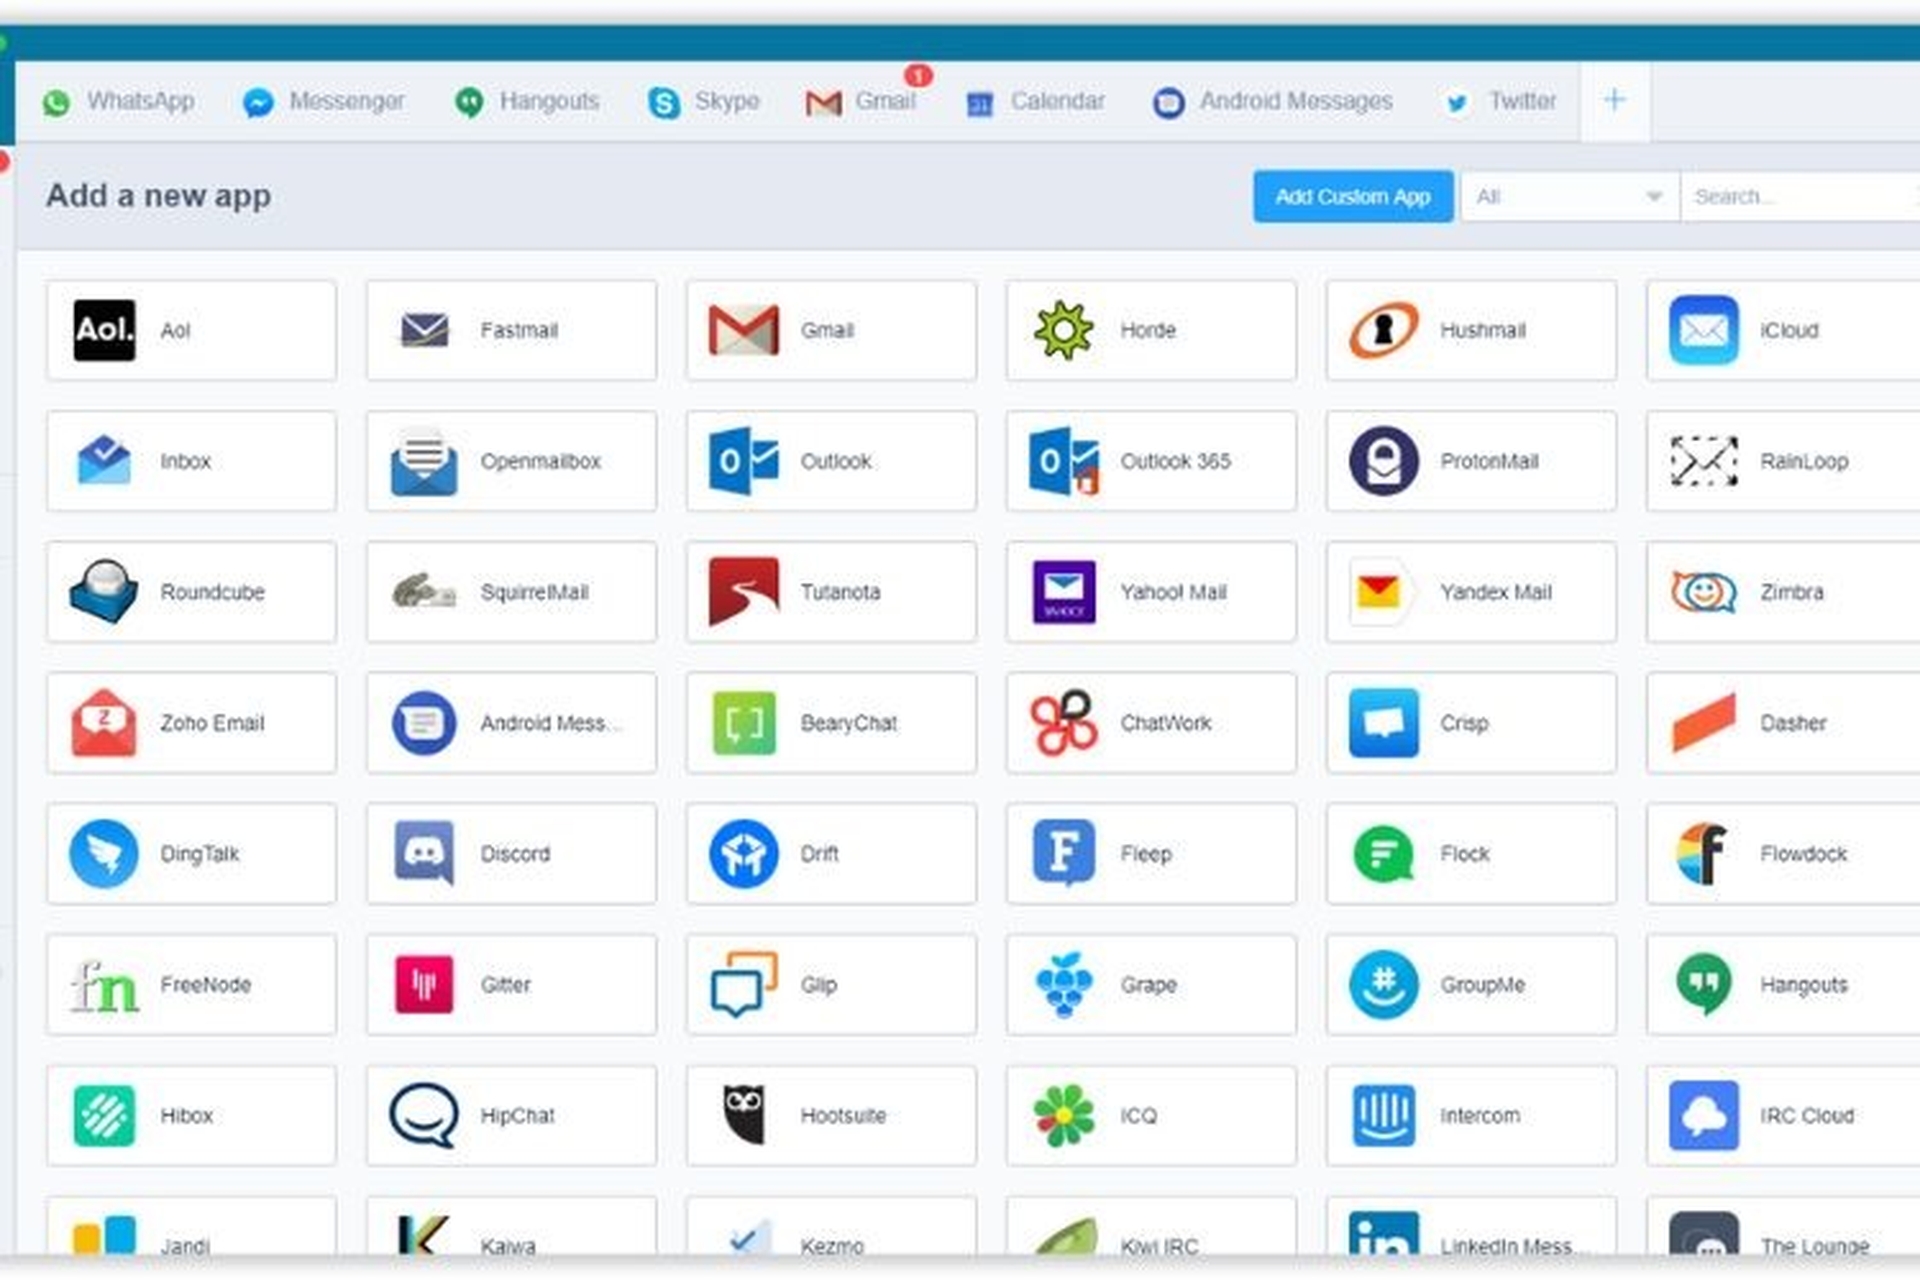1920x1280 pixels.
Task: Switch to the Messenger tab
Action: click(x=324, y=101)
